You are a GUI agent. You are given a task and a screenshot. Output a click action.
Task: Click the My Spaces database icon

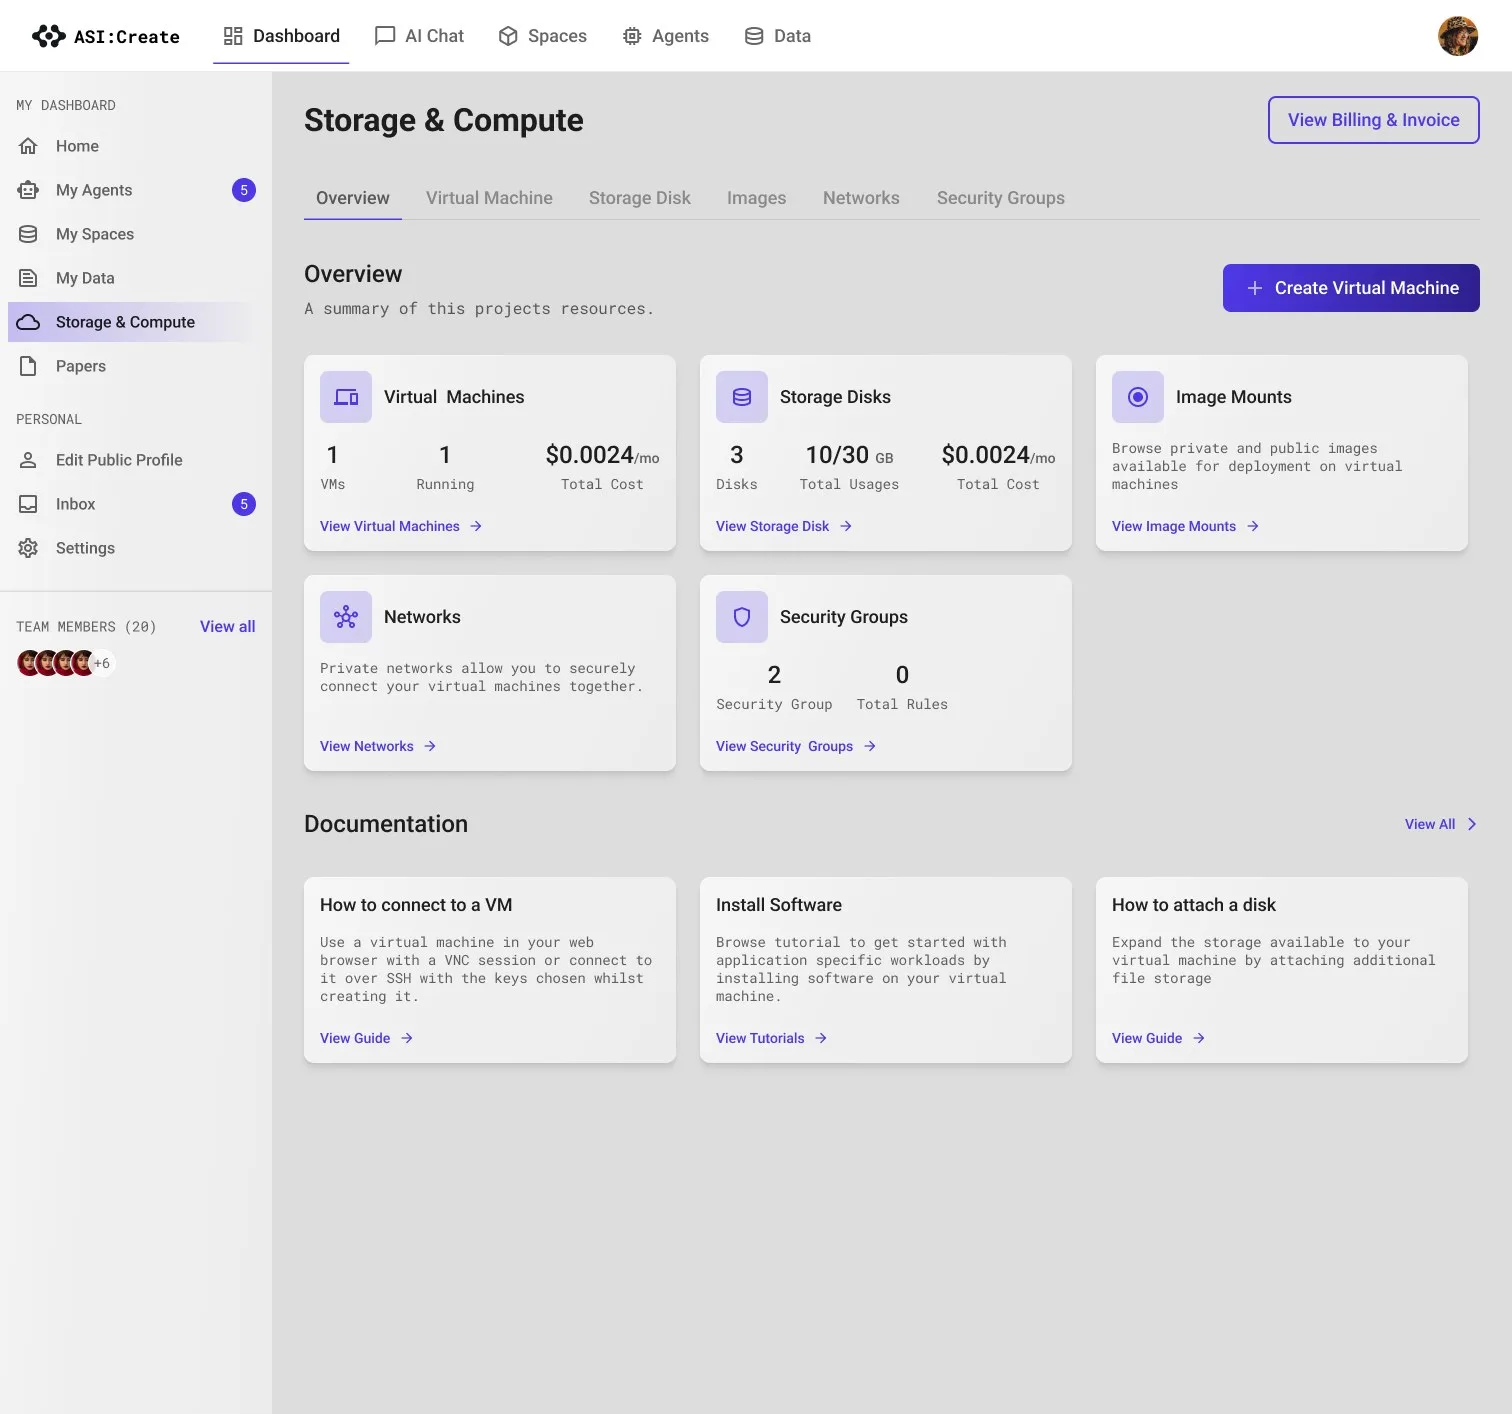click(x=28, y=234)
